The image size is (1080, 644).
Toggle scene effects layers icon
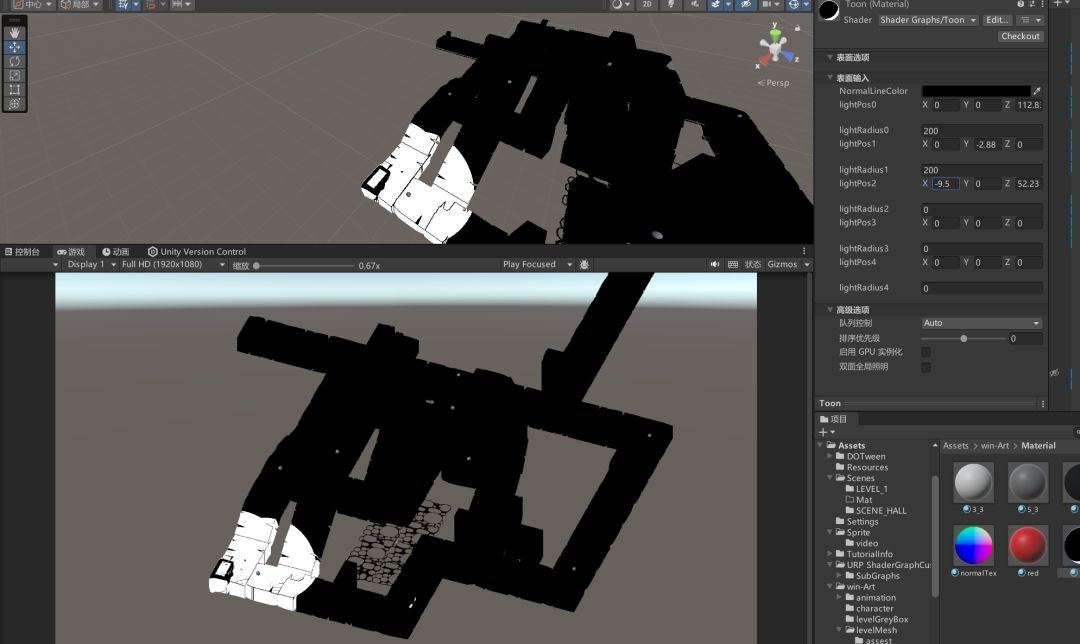[716, 4]
